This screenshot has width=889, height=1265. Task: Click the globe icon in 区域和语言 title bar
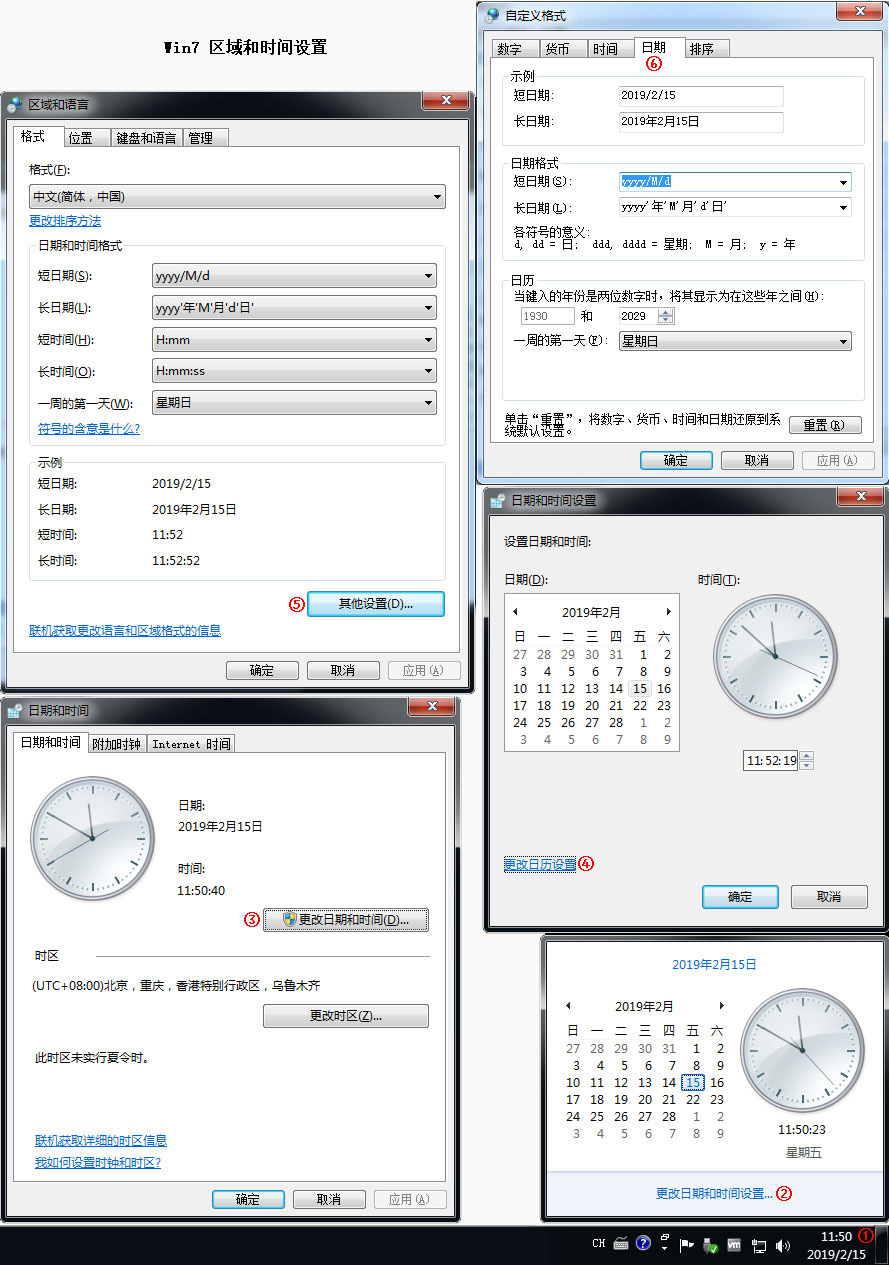15,105
